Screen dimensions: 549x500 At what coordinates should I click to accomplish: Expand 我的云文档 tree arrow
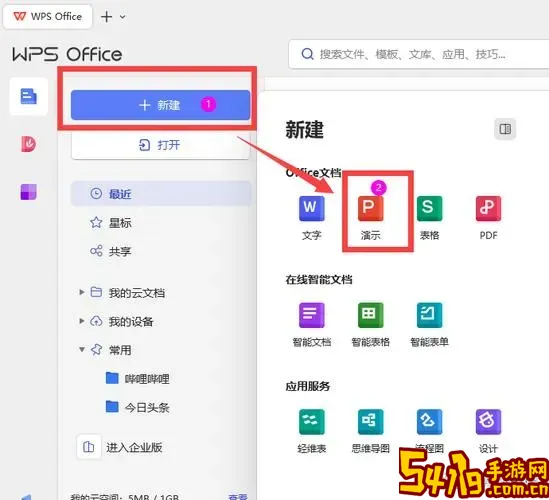[x=82, y=292]
